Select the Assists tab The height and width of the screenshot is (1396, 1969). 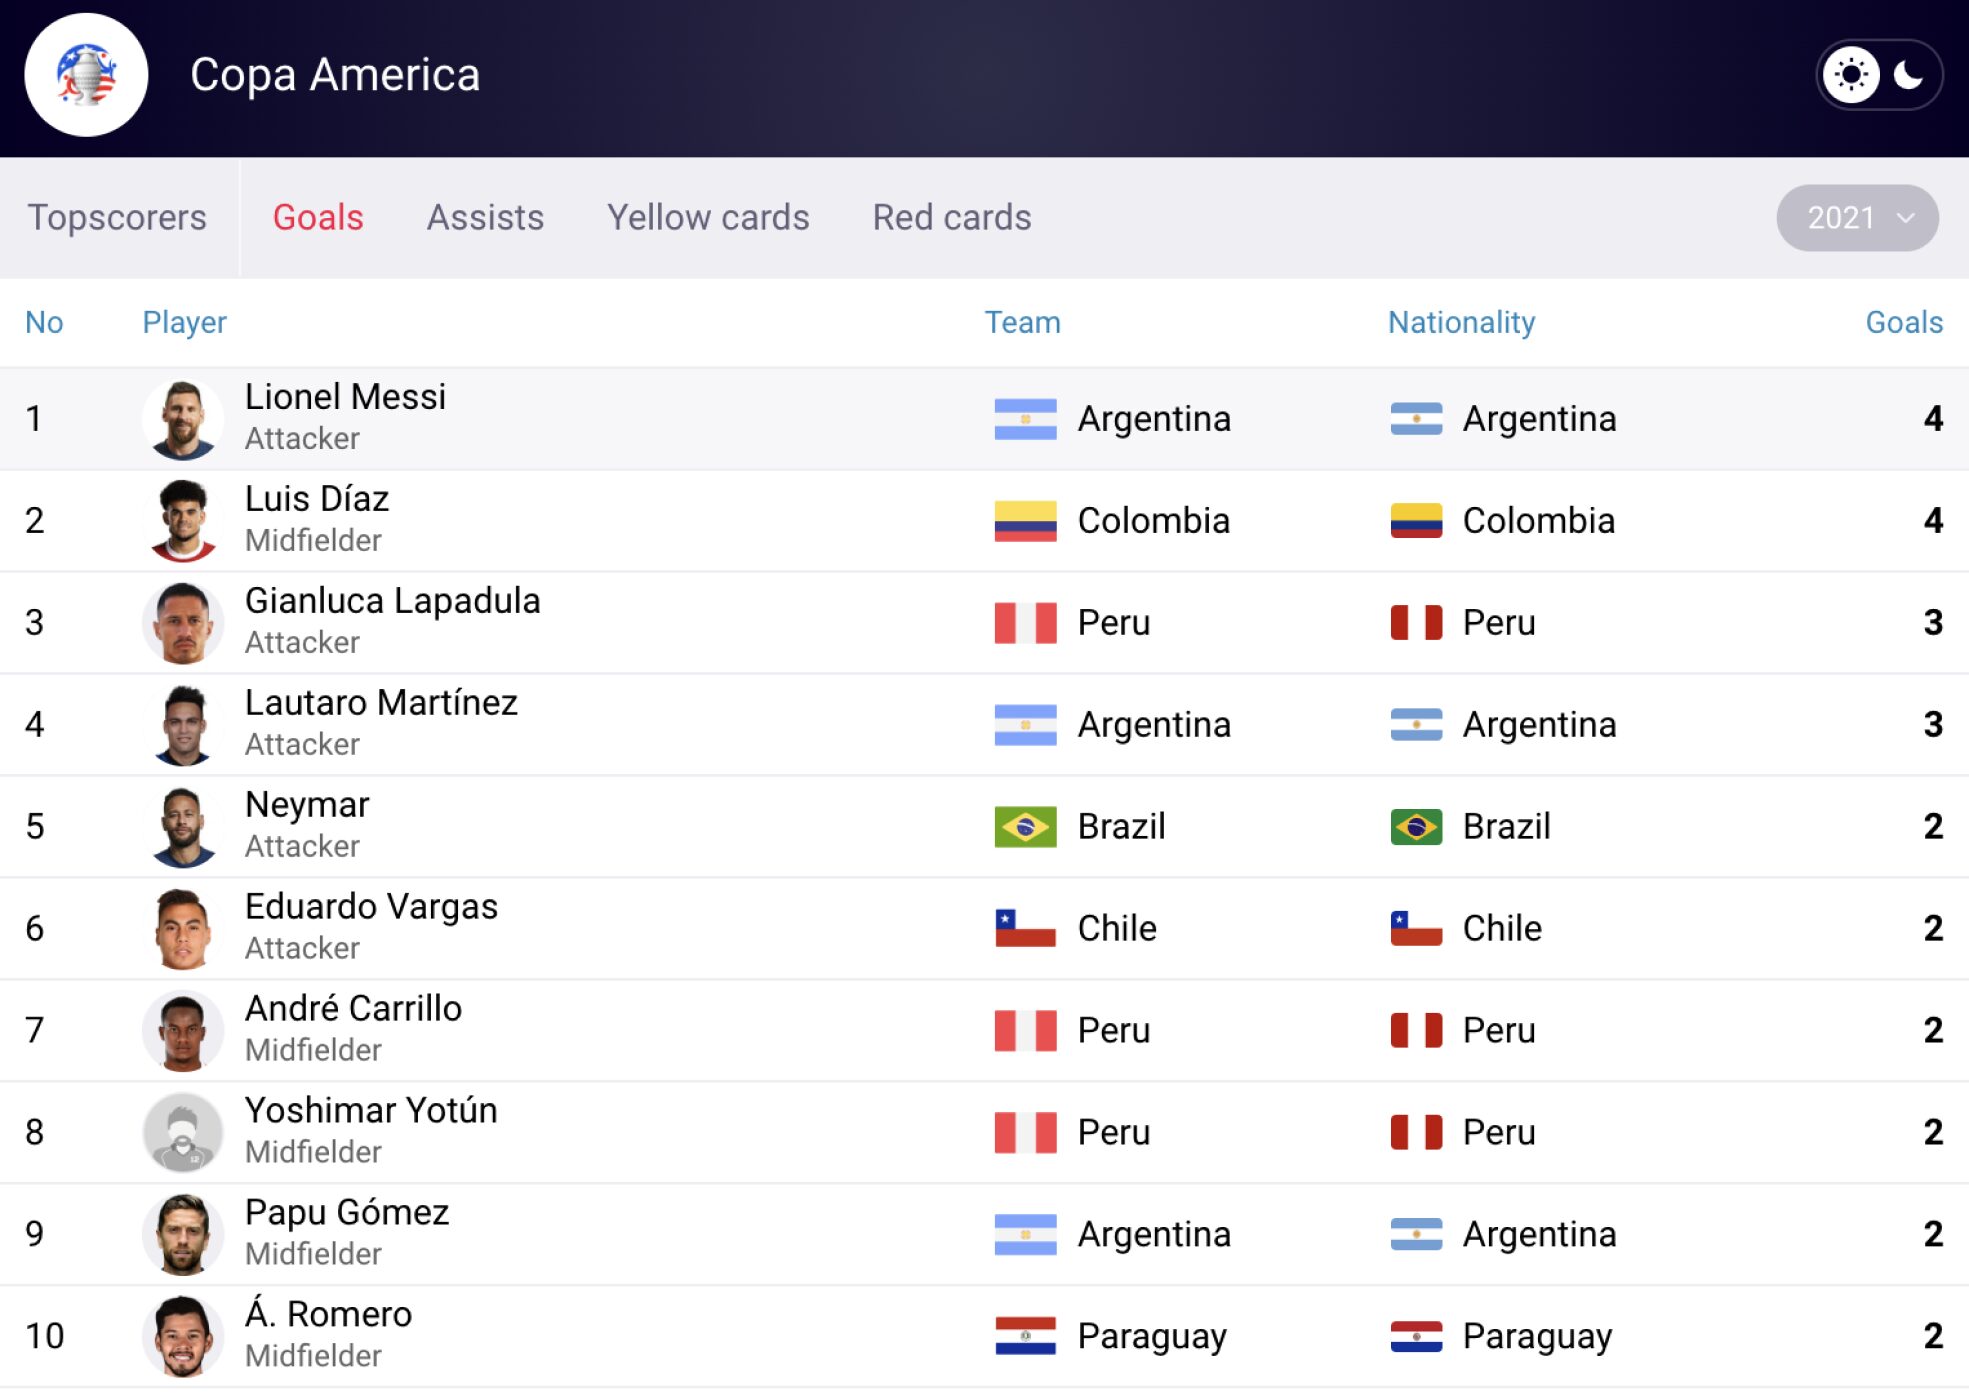(x=485, y=217)
